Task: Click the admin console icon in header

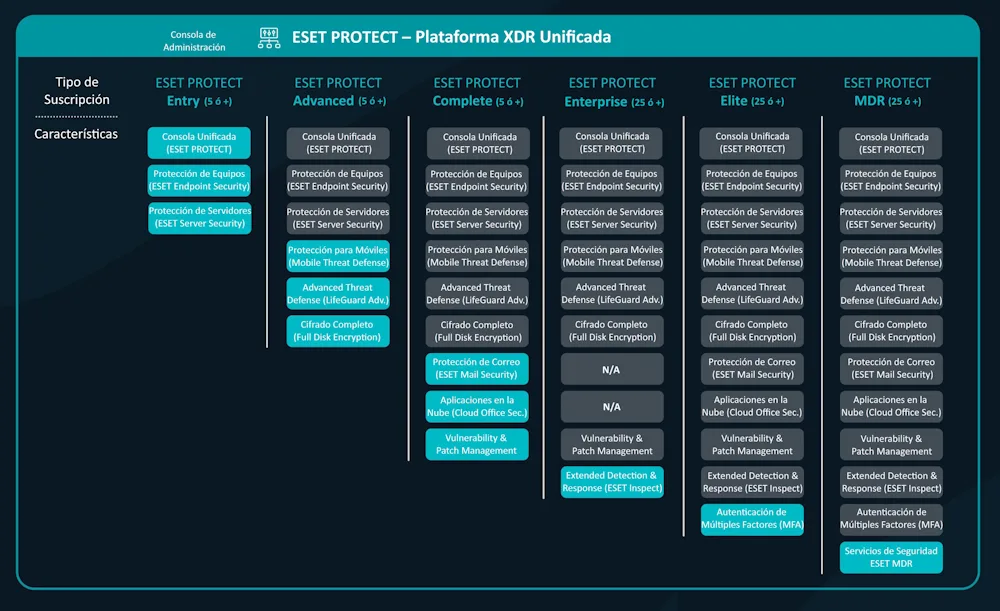Action: [269, 38]
